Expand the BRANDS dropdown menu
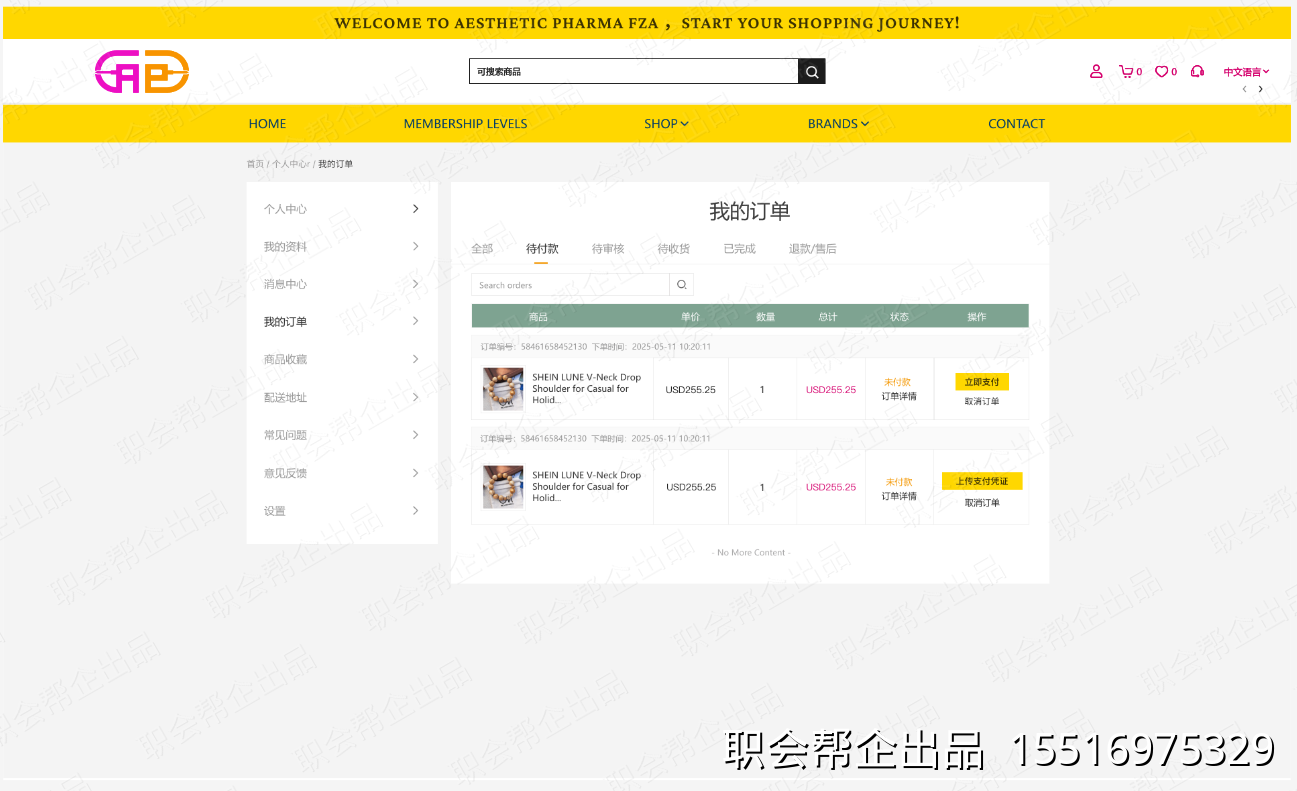The image size is (1297, 791). tap(838, 124)
